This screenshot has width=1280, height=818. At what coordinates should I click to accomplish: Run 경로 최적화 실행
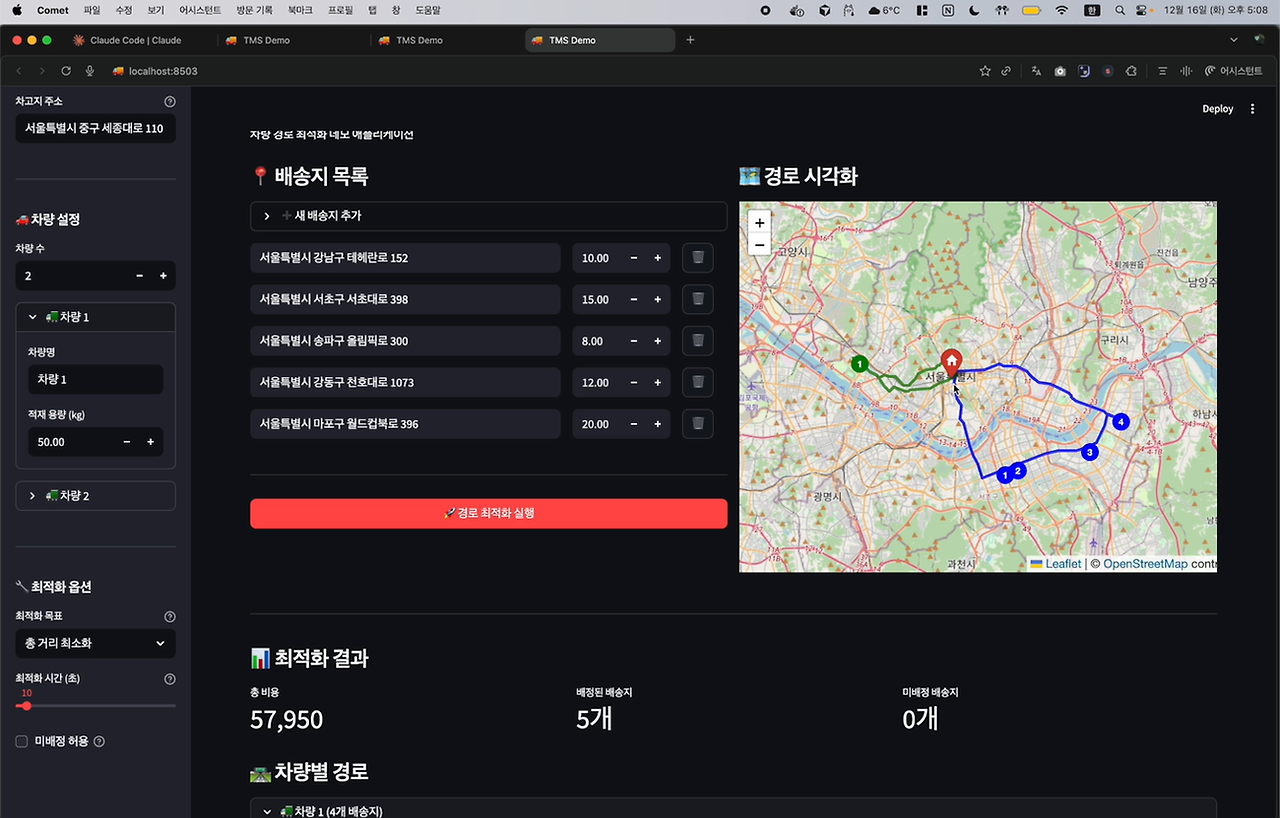488,513
